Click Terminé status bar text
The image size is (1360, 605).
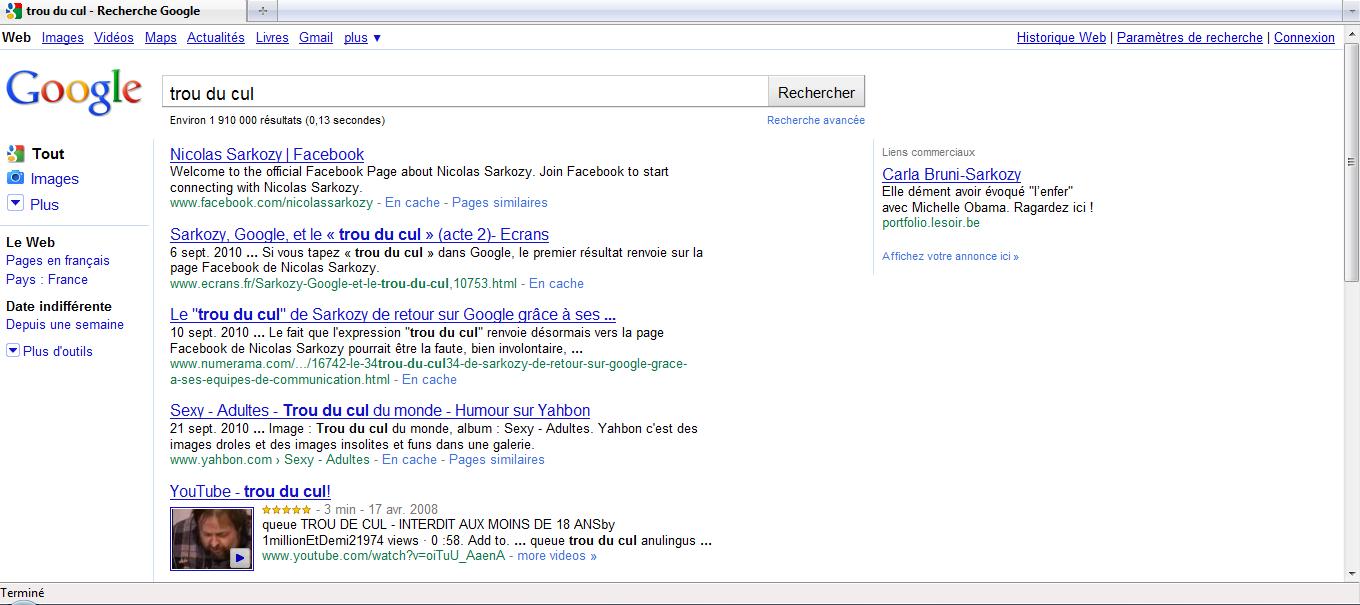point(23,593)
